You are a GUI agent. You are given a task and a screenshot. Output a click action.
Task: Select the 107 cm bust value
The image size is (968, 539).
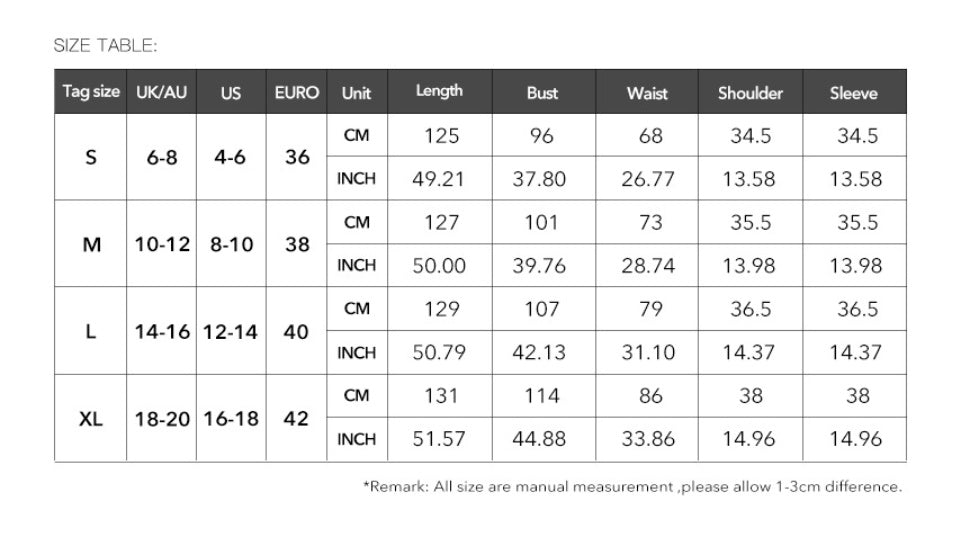point(542,309)
